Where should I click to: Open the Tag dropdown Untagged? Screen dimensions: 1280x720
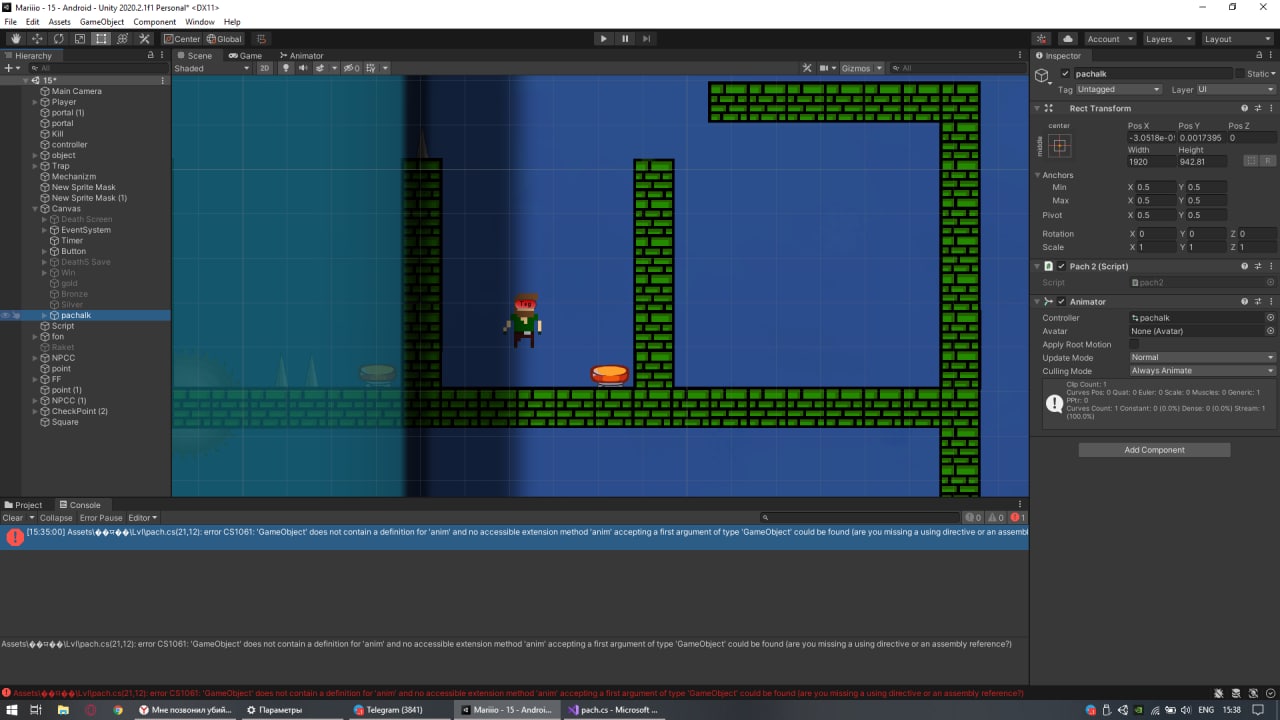pyautogui.click(x=1118, y=89)
